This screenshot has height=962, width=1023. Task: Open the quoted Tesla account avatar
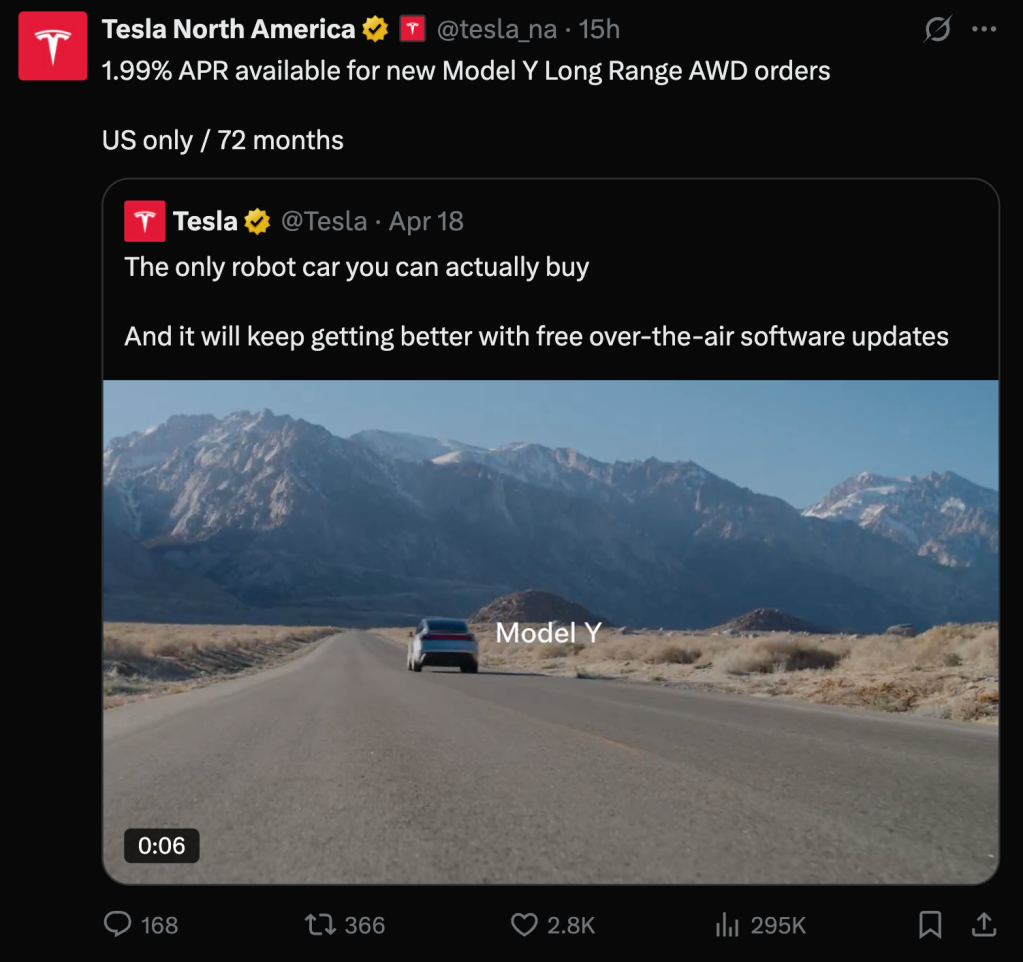point(144,221)
